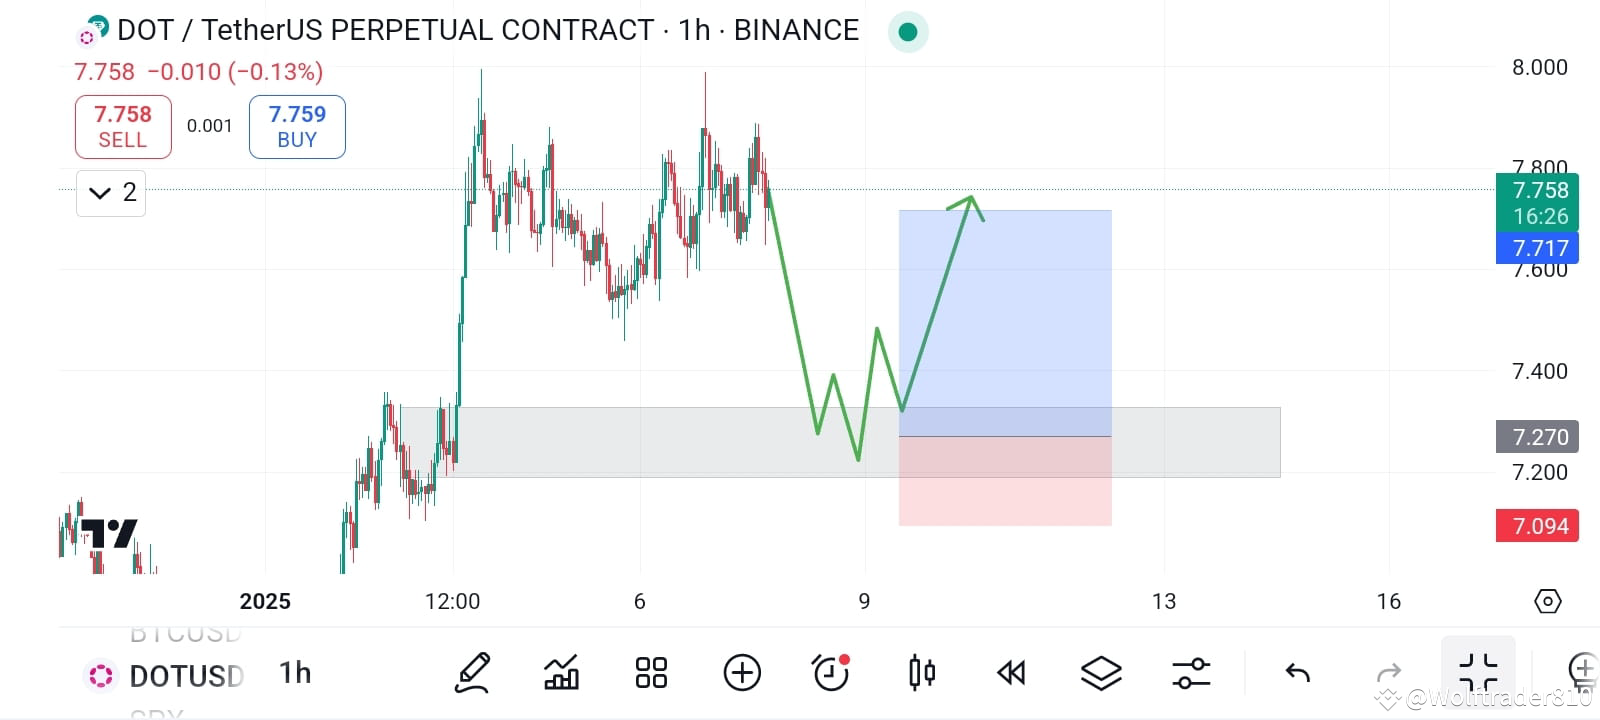
Task: Open the object tree layers icon
Action: [1100, 673]
